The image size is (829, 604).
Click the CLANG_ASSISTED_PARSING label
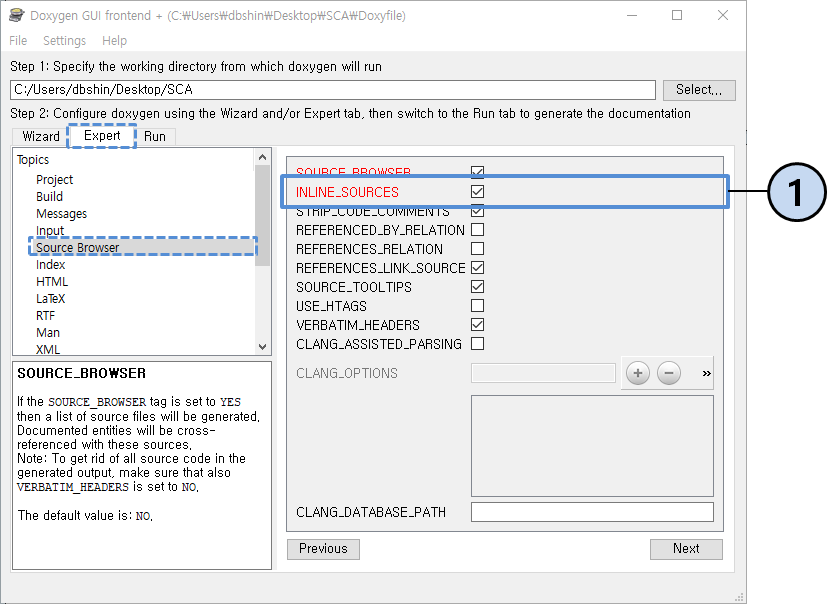pyautogui.click(x=379, y=344)
